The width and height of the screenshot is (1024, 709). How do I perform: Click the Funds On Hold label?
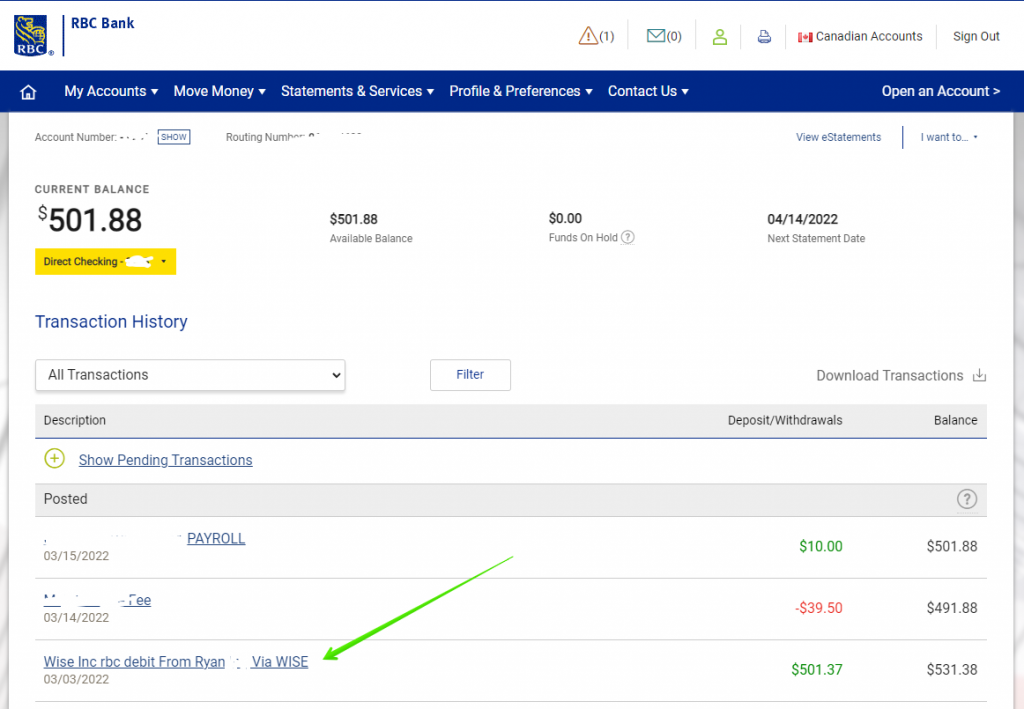583,238
